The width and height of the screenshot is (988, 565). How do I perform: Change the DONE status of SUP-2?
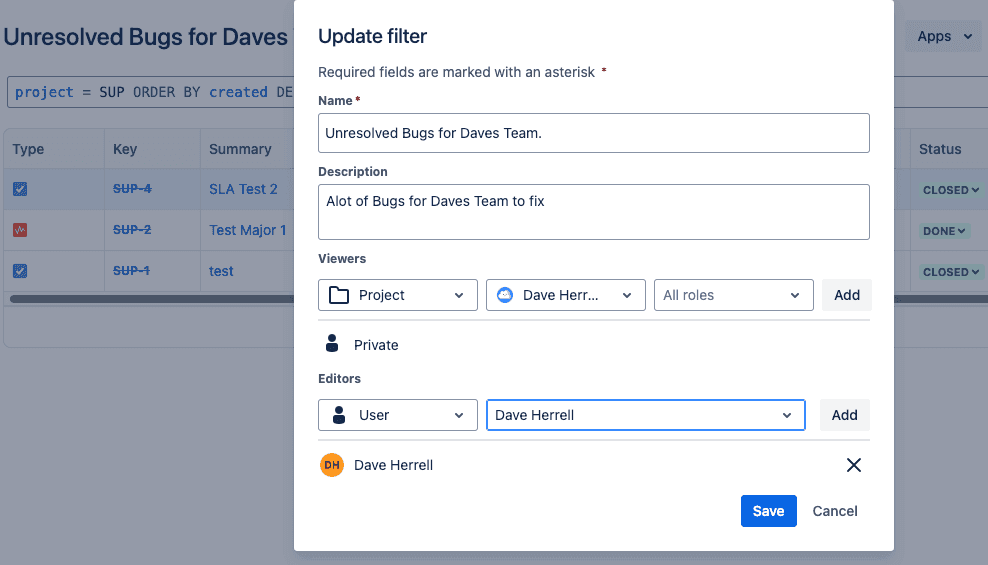coord(944,231)
